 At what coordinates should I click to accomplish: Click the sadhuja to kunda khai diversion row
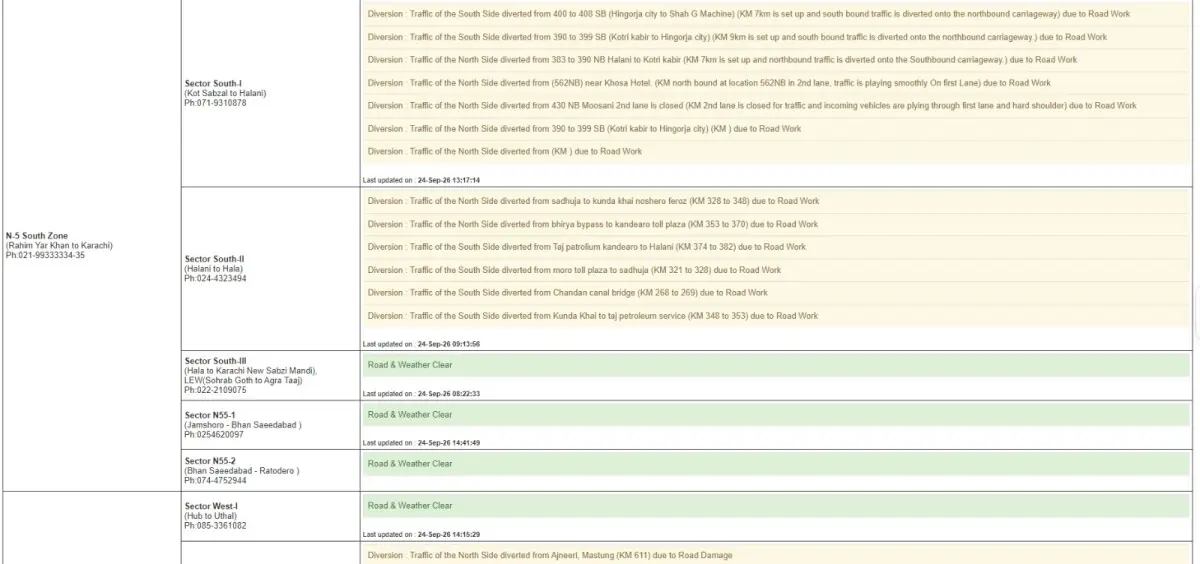pyautogui.click(x=776, y=201)
